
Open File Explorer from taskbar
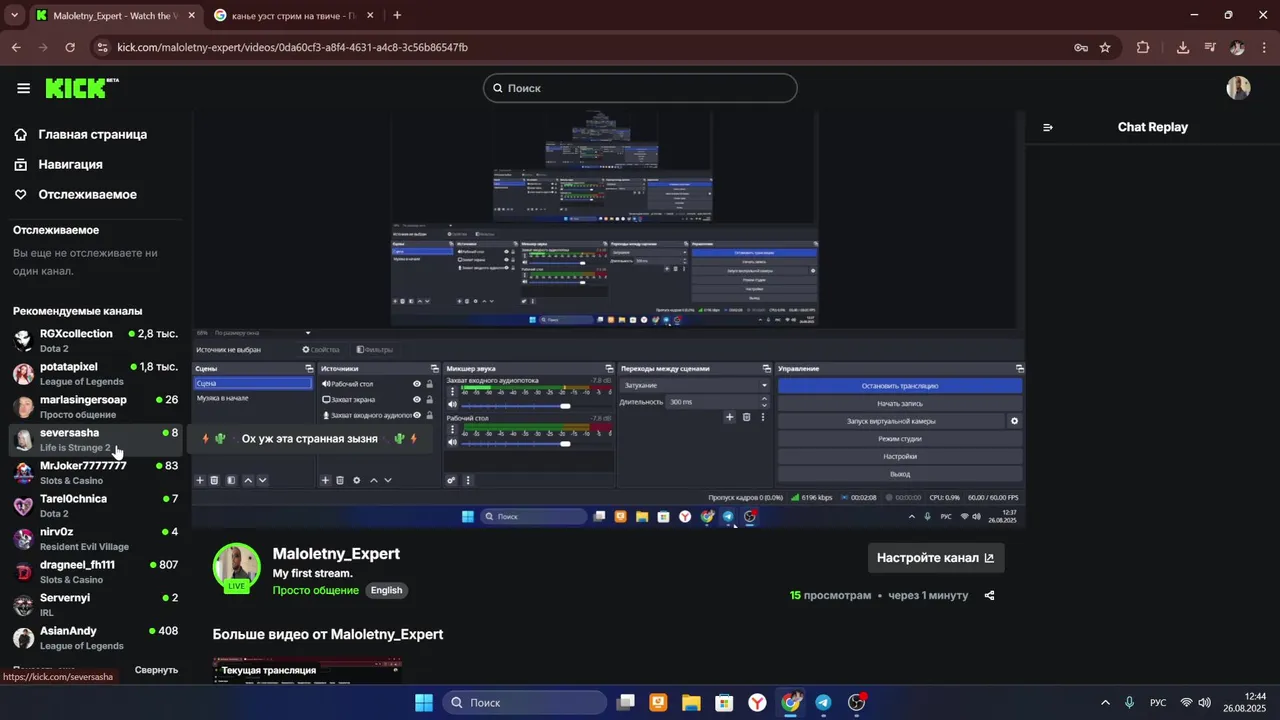pyautogui.click(x=691, y=703)
